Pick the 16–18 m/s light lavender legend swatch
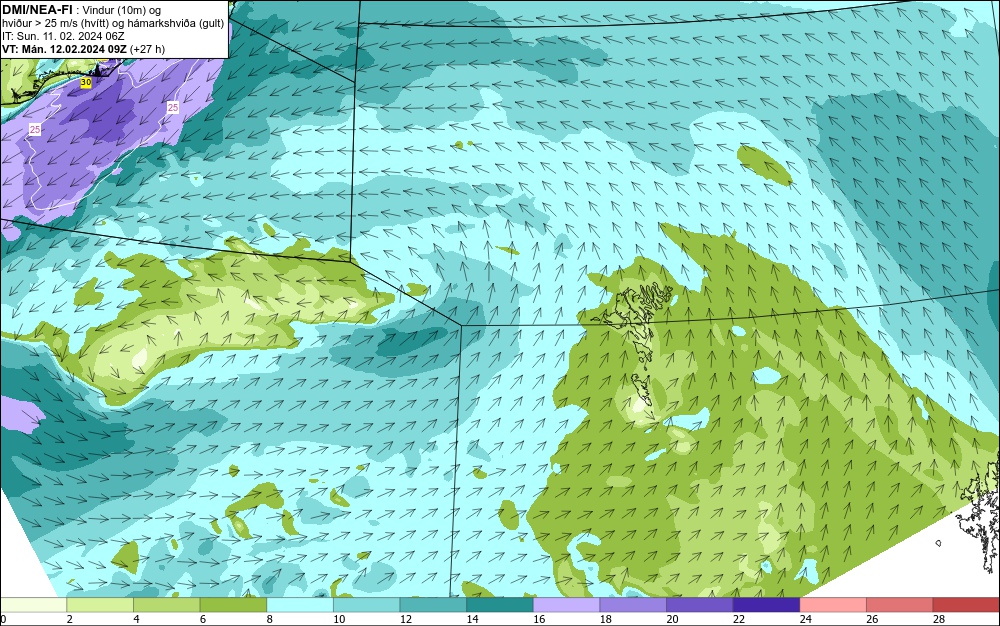Viewport: 1000px width, 626px height. 566,605
